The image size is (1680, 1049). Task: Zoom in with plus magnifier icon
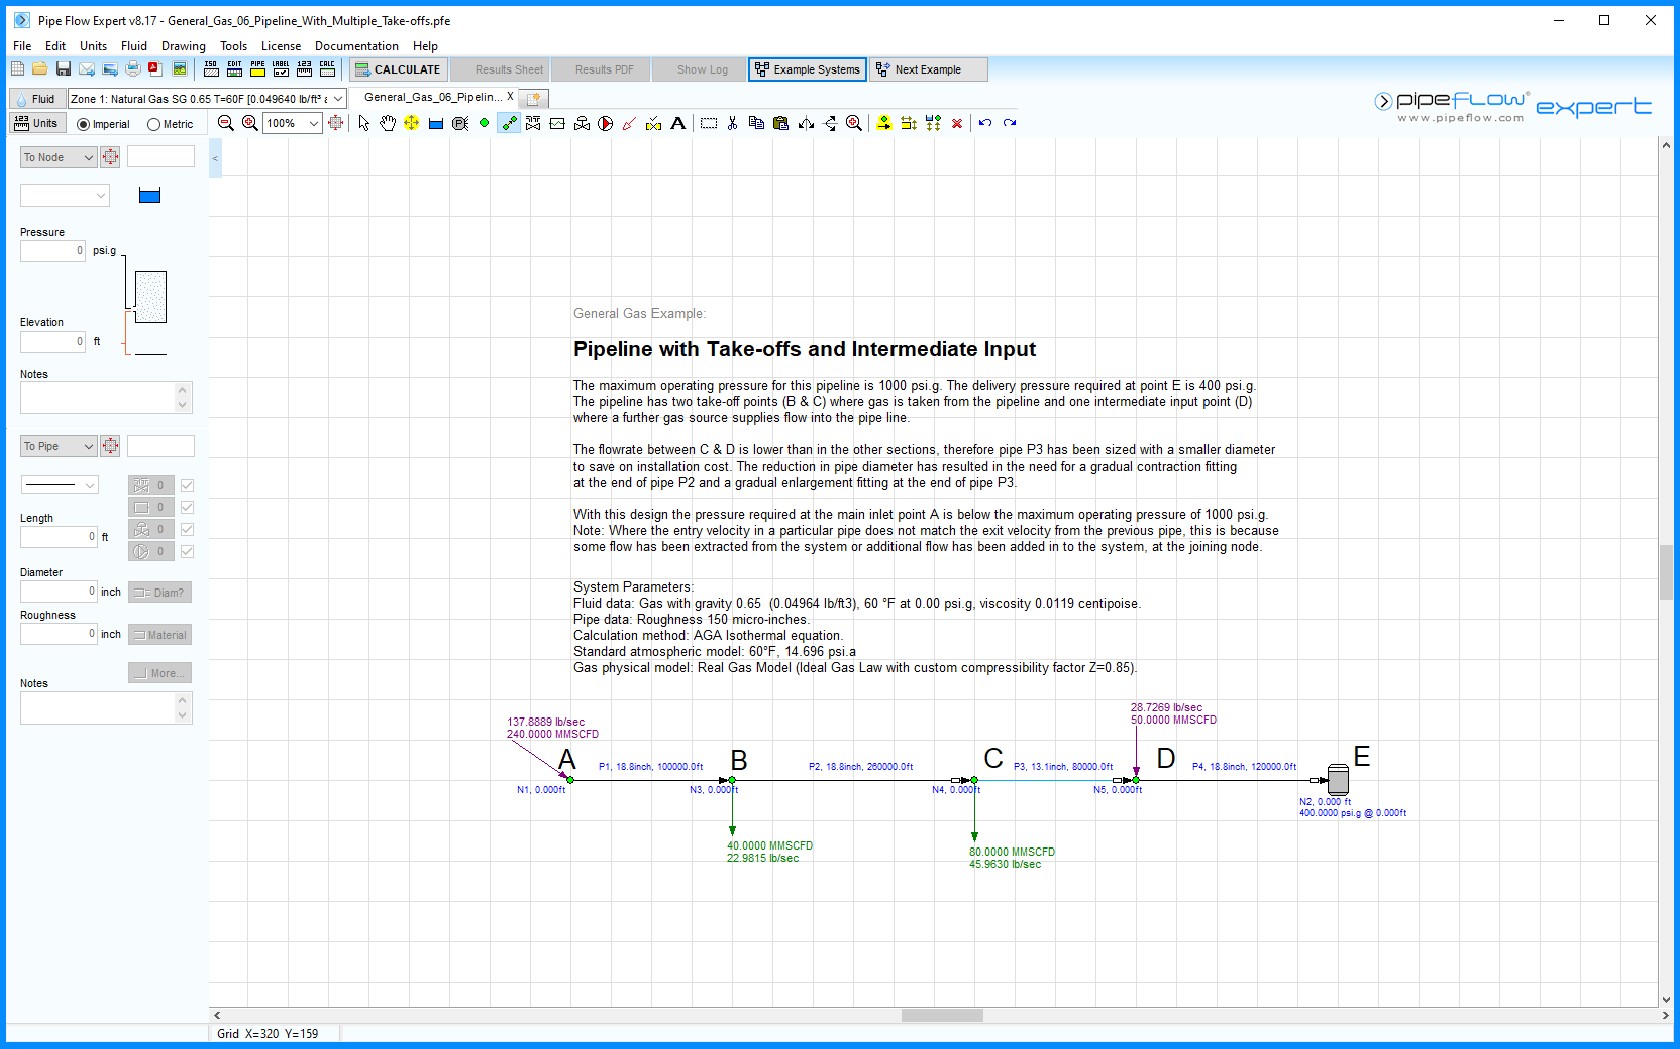[250, 123]
